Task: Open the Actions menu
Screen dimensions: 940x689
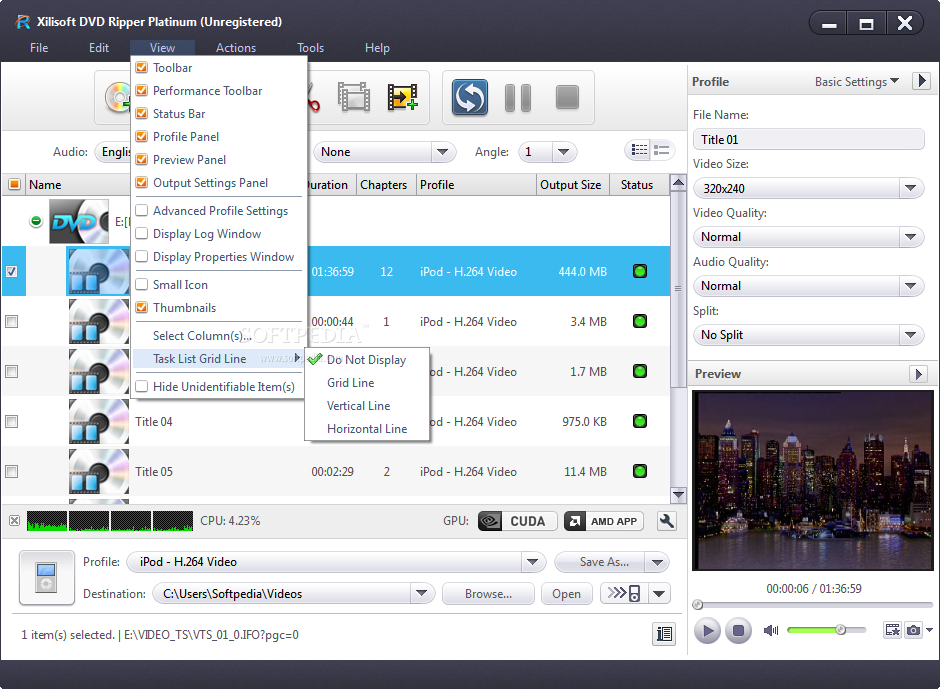Action: (236, 48)
